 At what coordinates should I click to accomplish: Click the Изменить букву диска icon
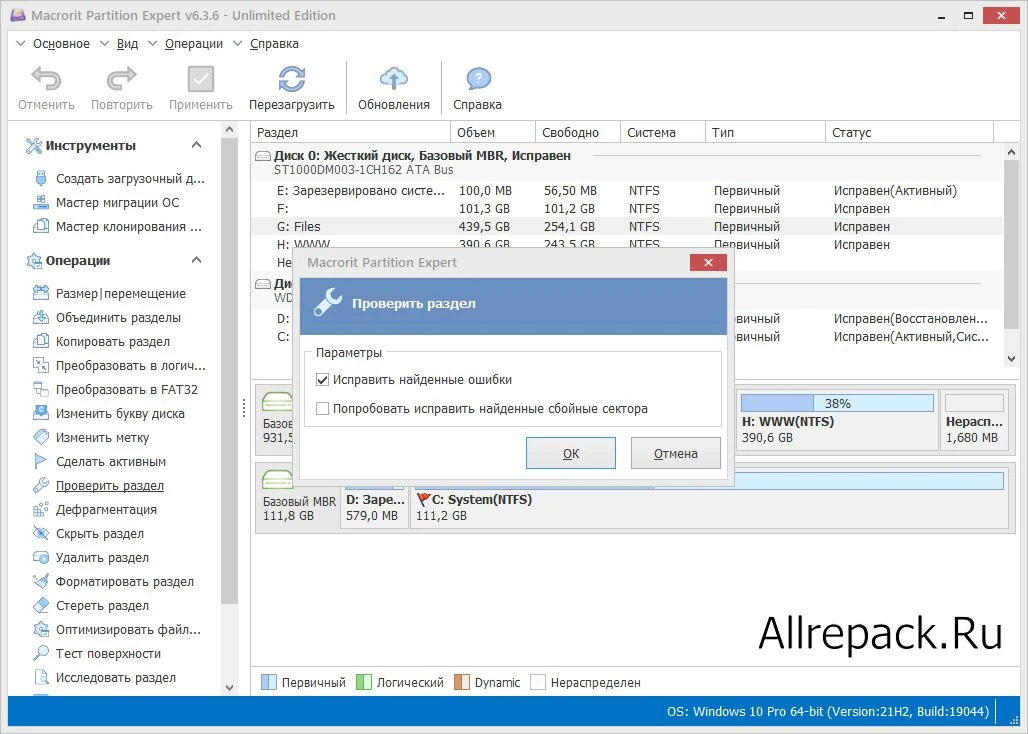click(x=41, y=413)
